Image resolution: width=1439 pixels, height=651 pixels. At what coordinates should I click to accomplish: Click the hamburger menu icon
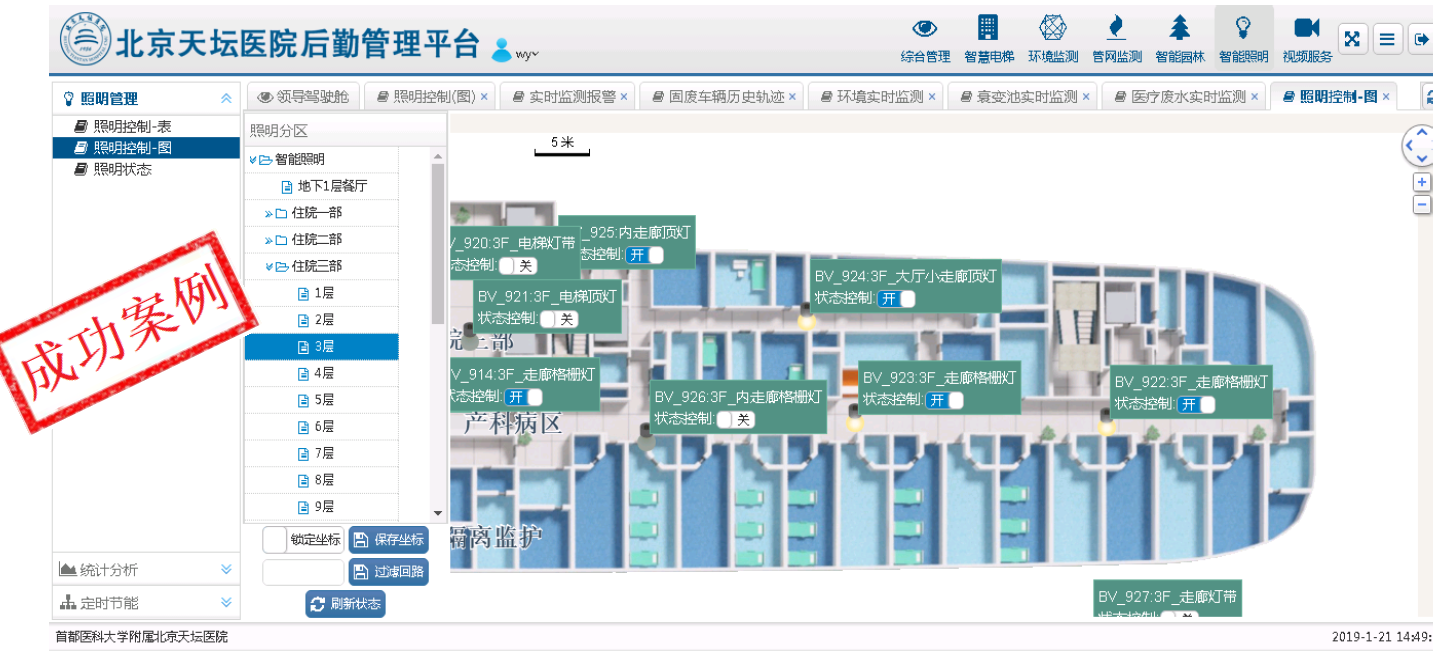point(1387,39)
